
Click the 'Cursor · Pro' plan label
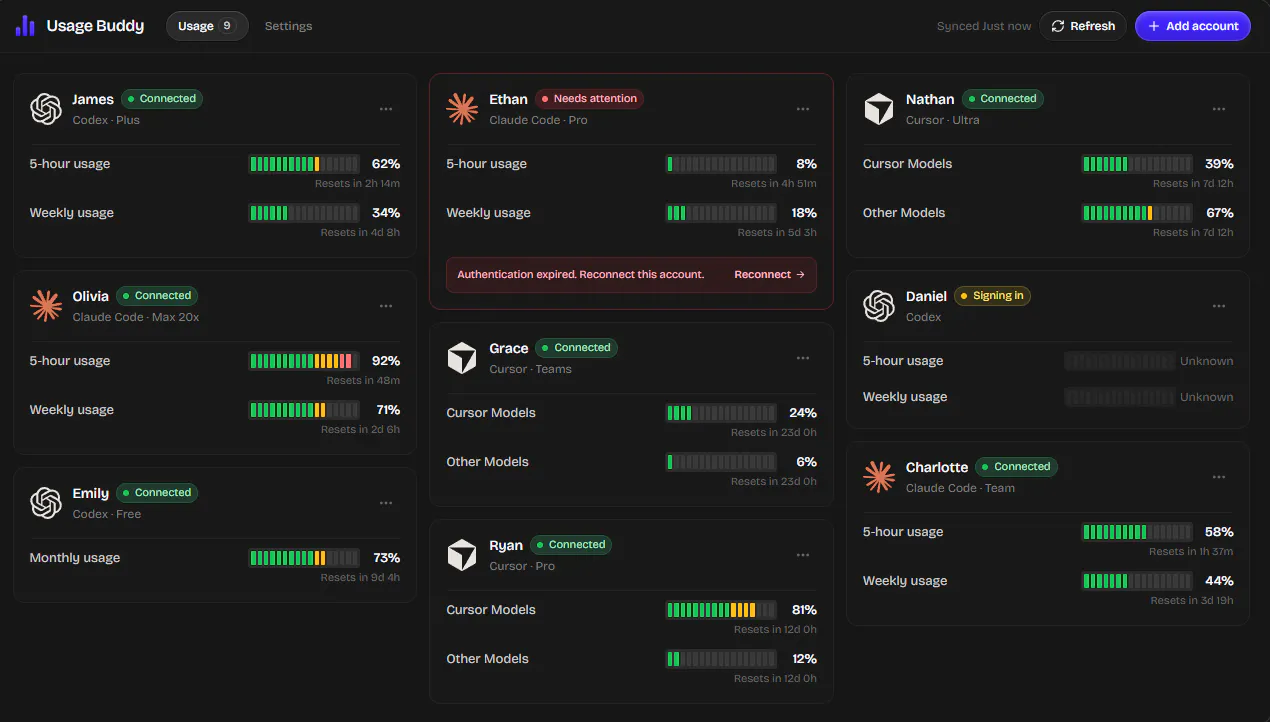point(522,566)
